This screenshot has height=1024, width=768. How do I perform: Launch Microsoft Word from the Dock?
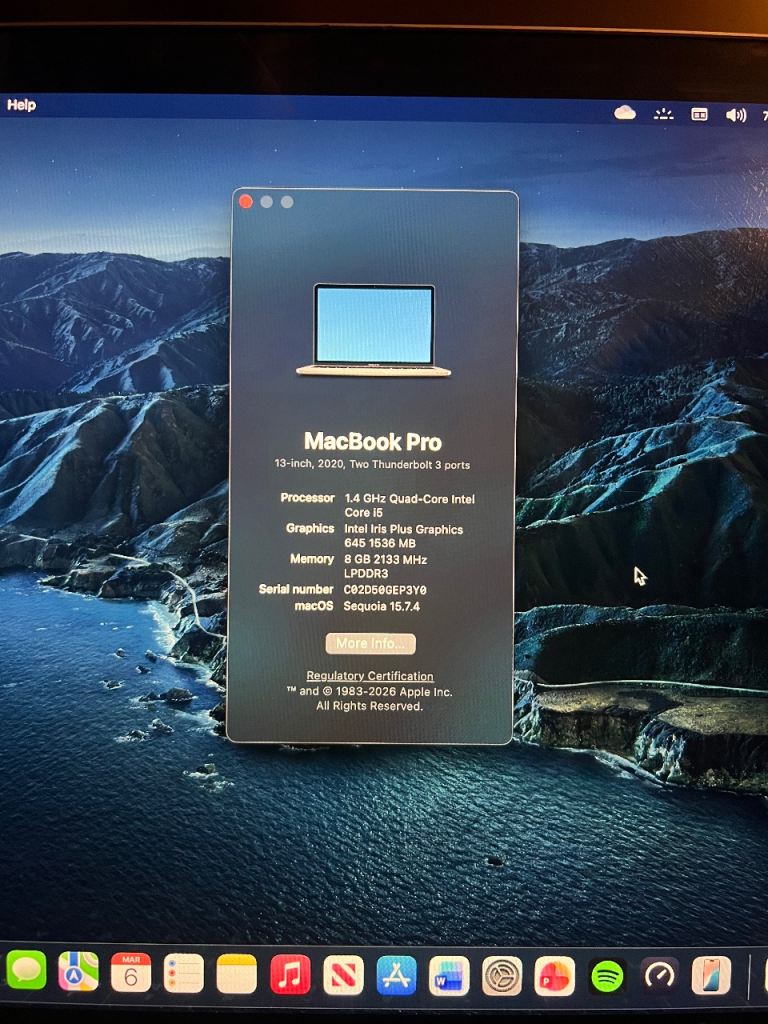point(449,976)
